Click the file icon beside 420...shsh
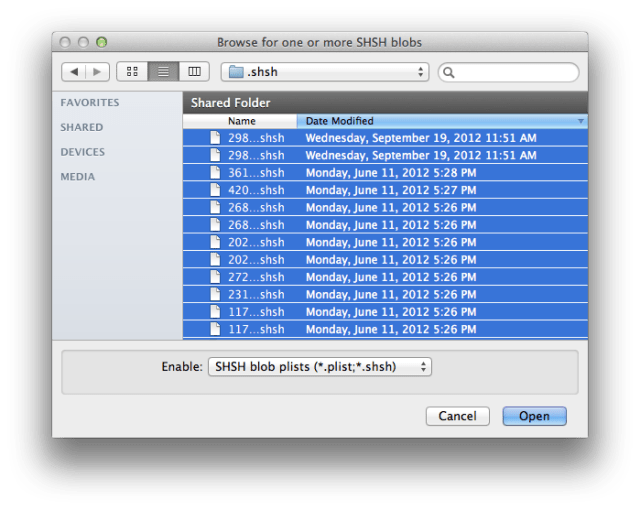This screenshot has height=510, width=640. (x=215, y=190)
